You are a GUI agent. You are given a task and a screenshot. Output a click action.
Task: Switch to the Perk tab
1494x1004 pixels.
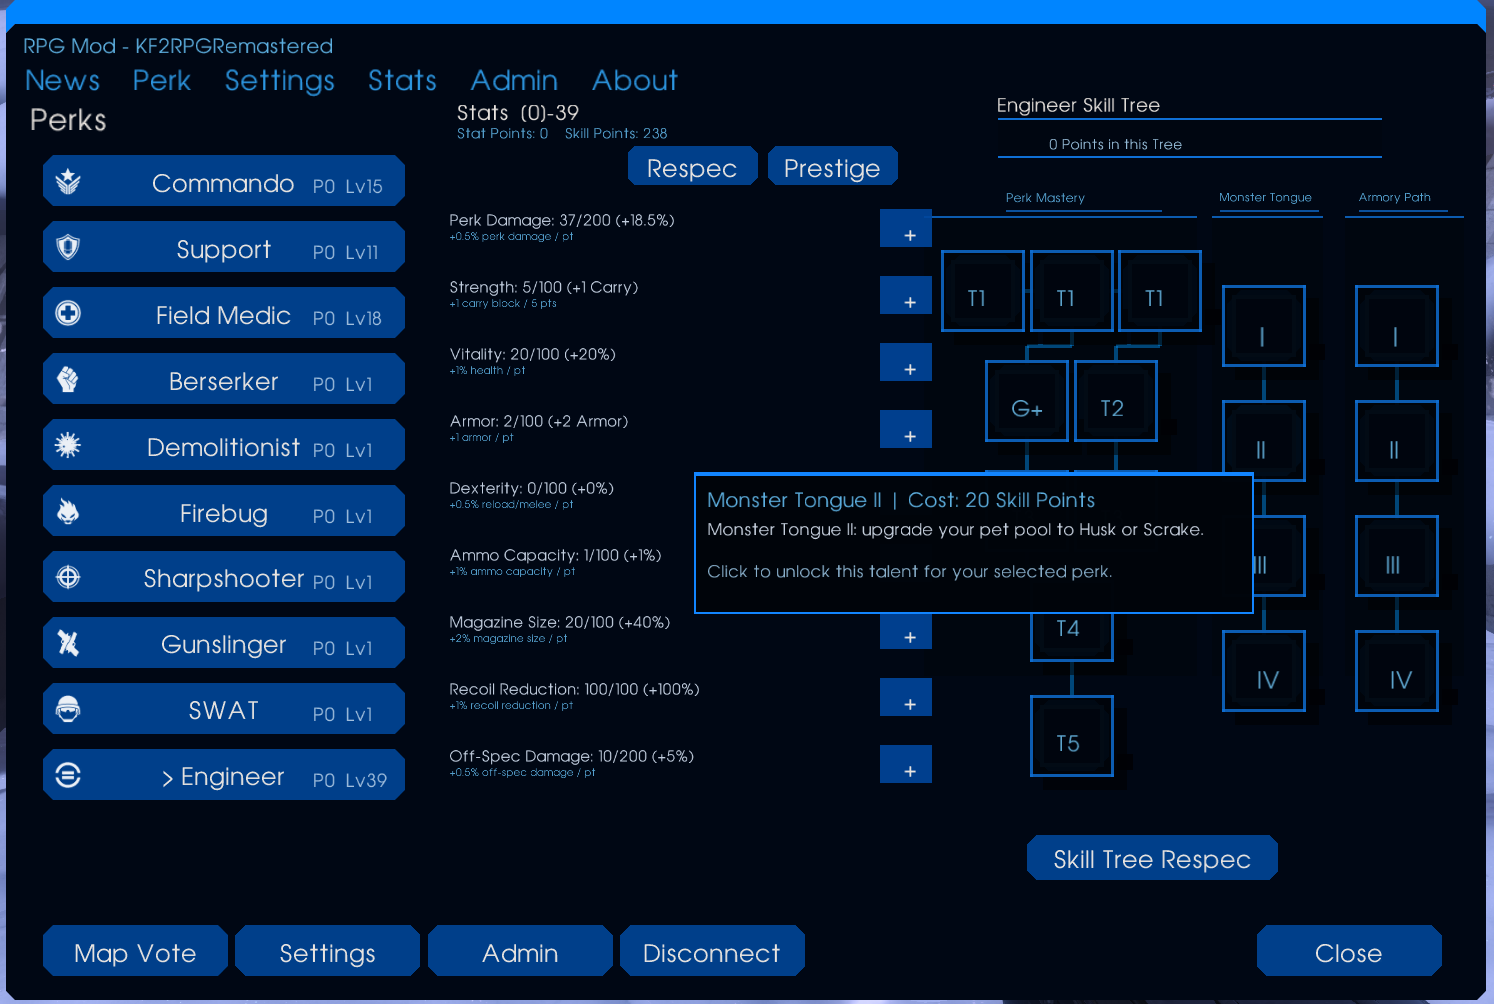pos(162,80)
